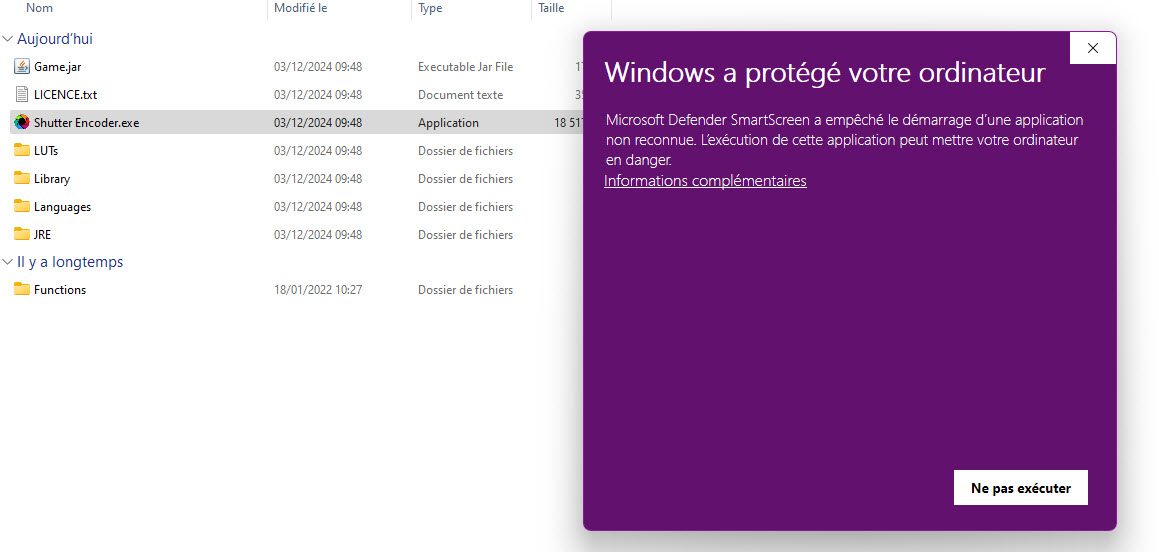
Task: Click the Library folder icon
Action: click(x=22, y=179)
